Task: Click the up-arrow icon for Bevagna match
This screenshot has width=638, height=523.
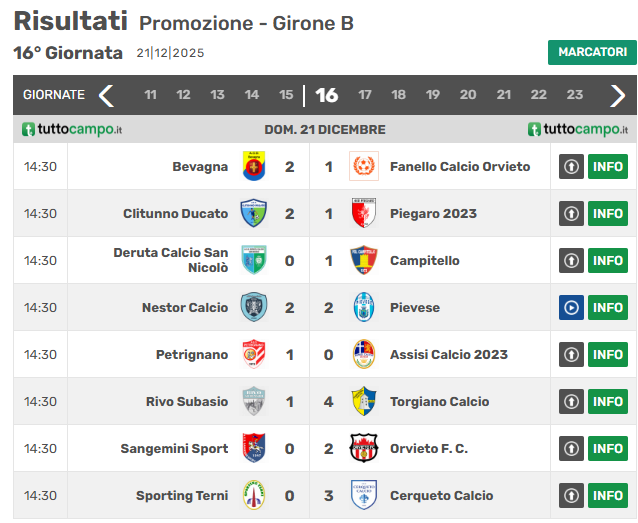Action: [571, 166]
